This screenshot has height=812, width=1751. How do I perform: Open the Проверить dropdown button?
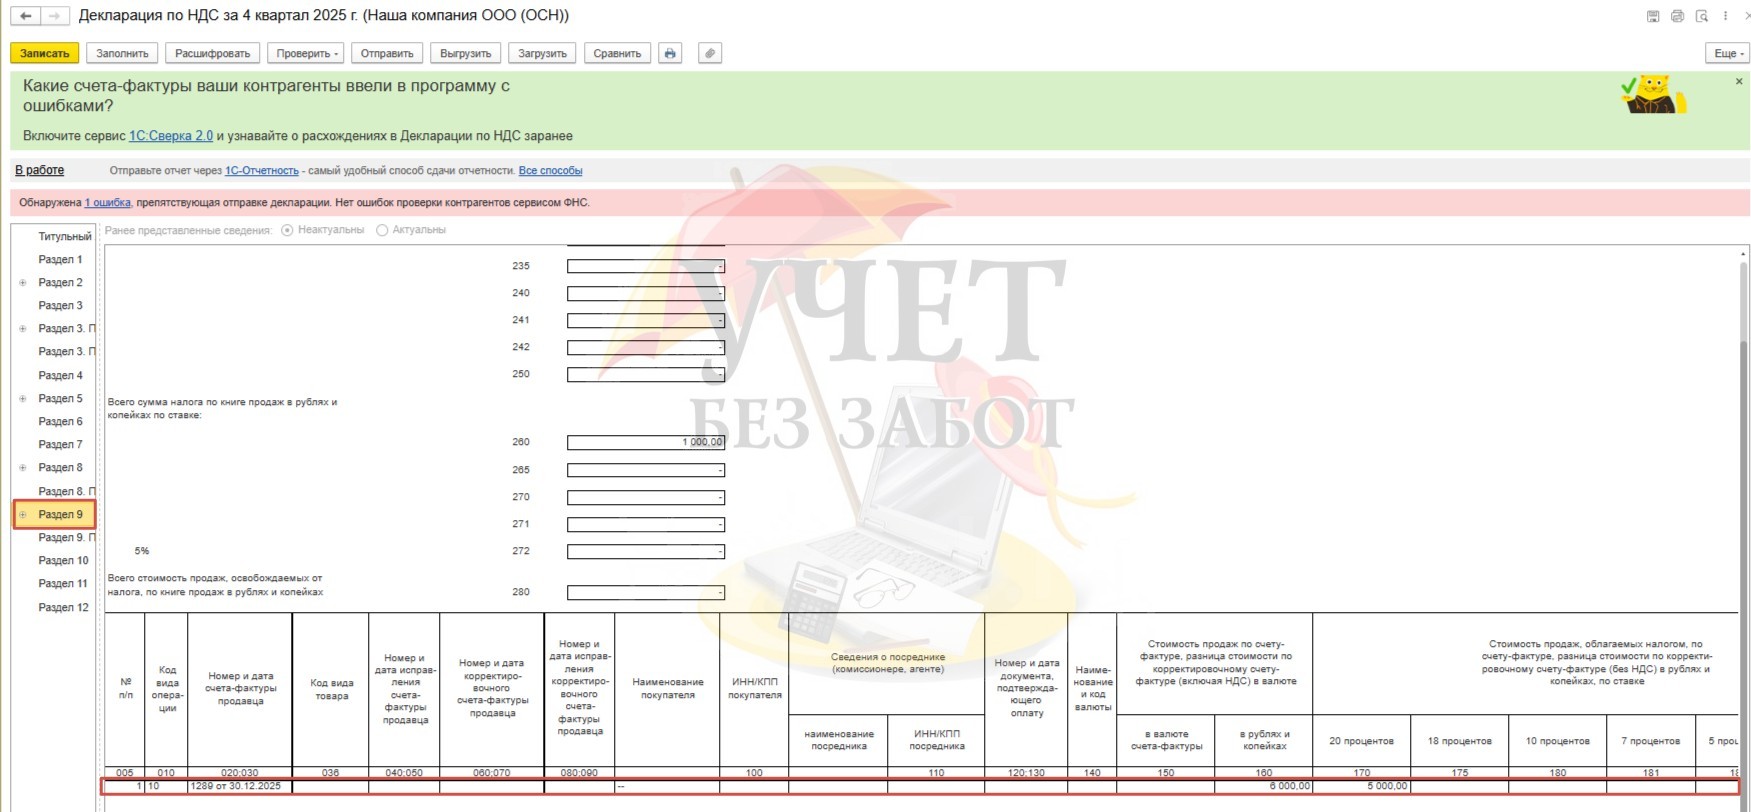point(307,53)
